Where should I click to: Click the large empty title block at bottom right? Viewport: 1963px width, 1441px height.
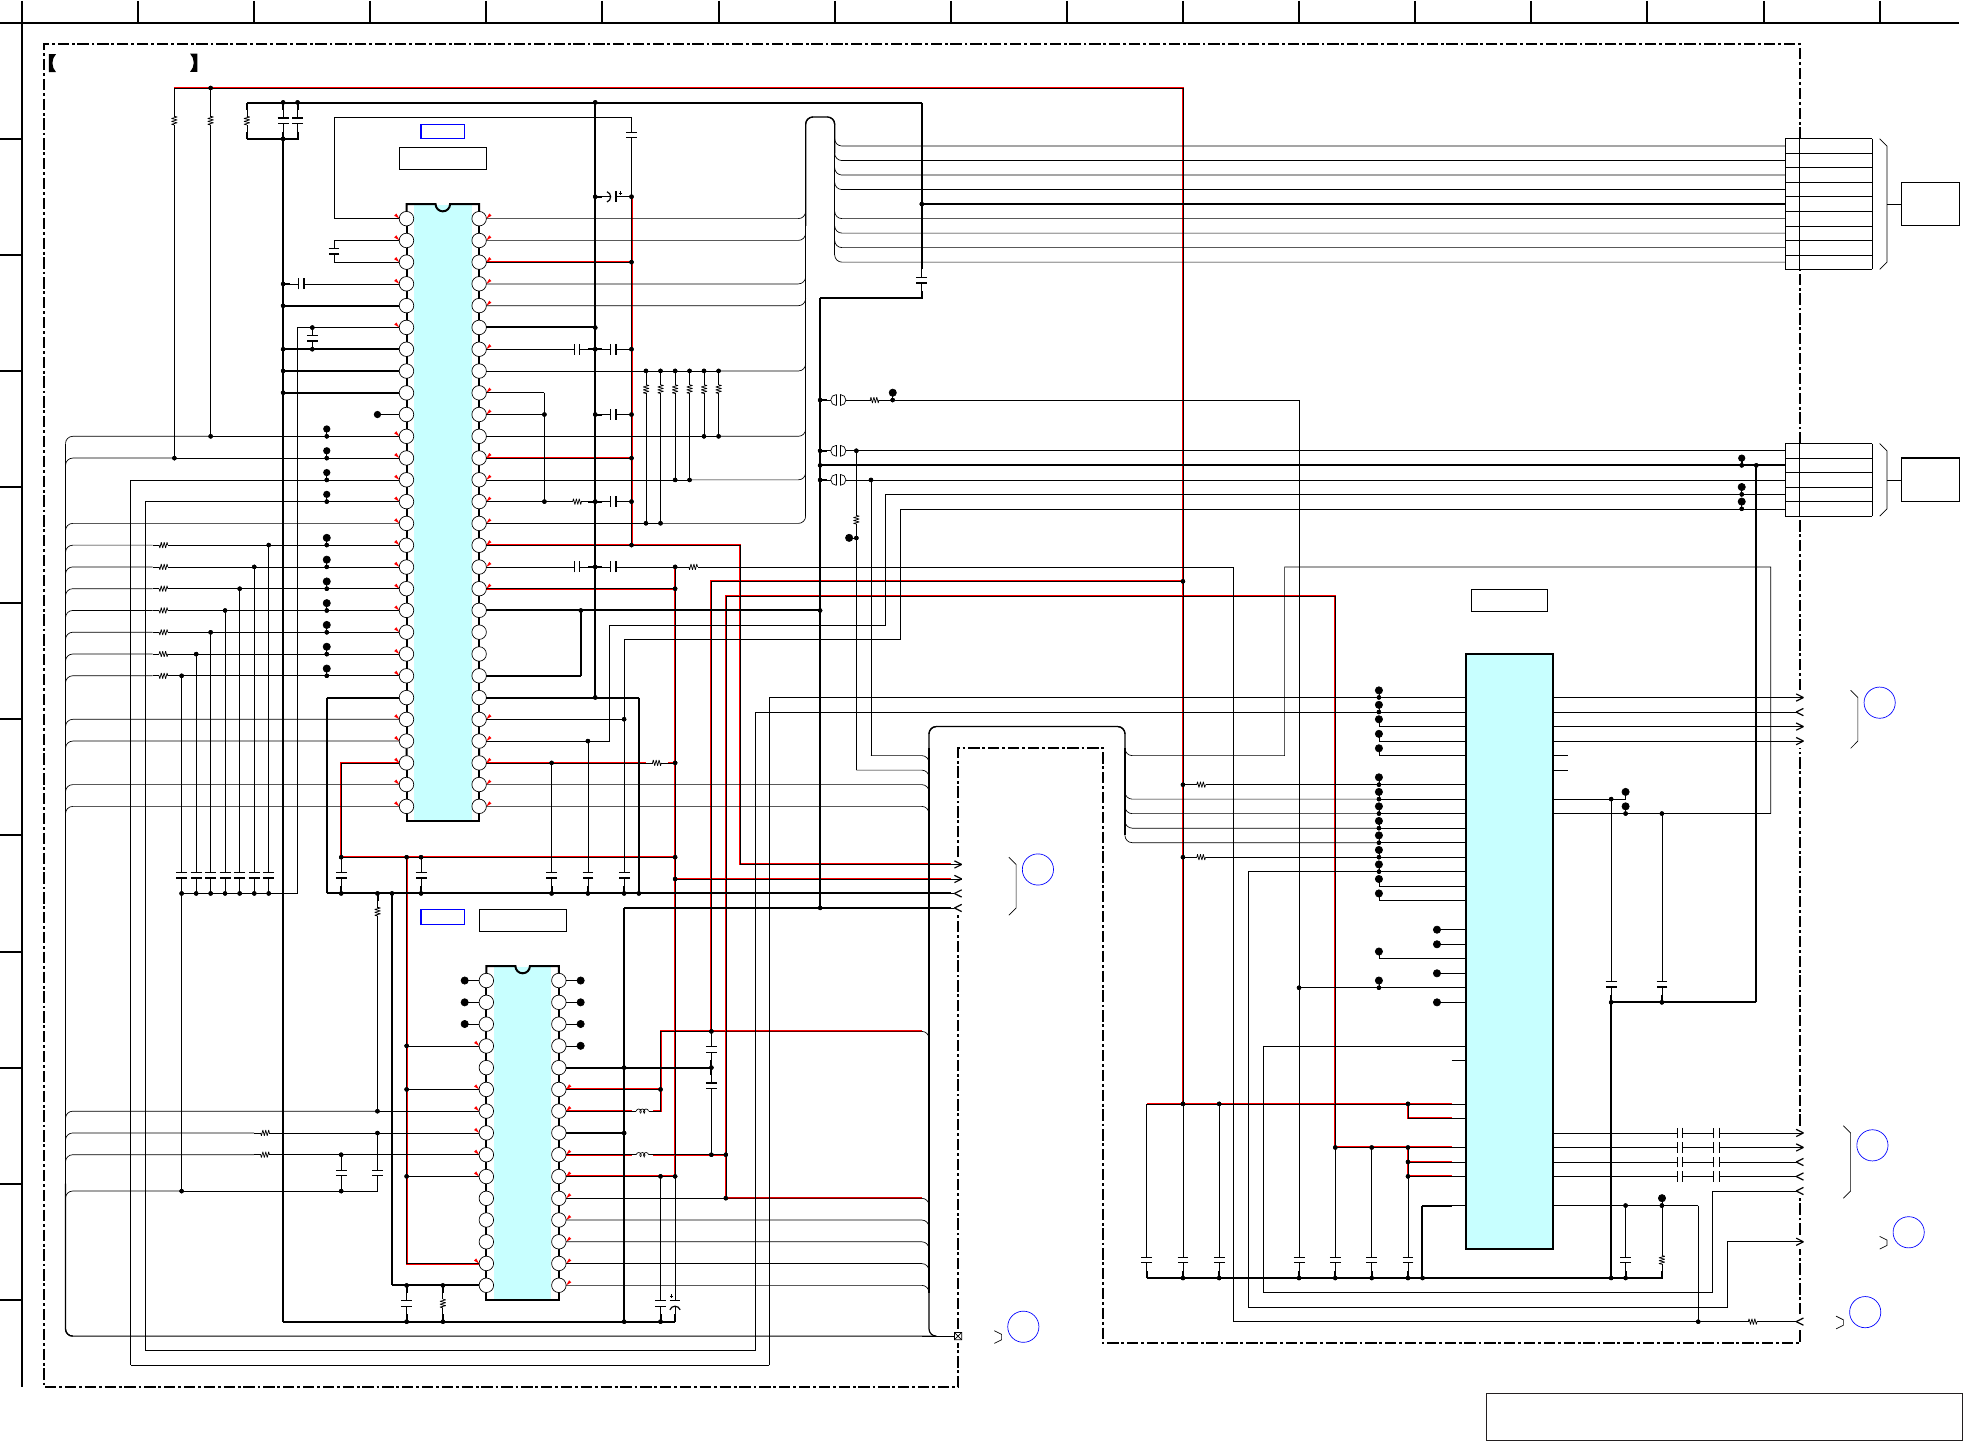1723,1416
